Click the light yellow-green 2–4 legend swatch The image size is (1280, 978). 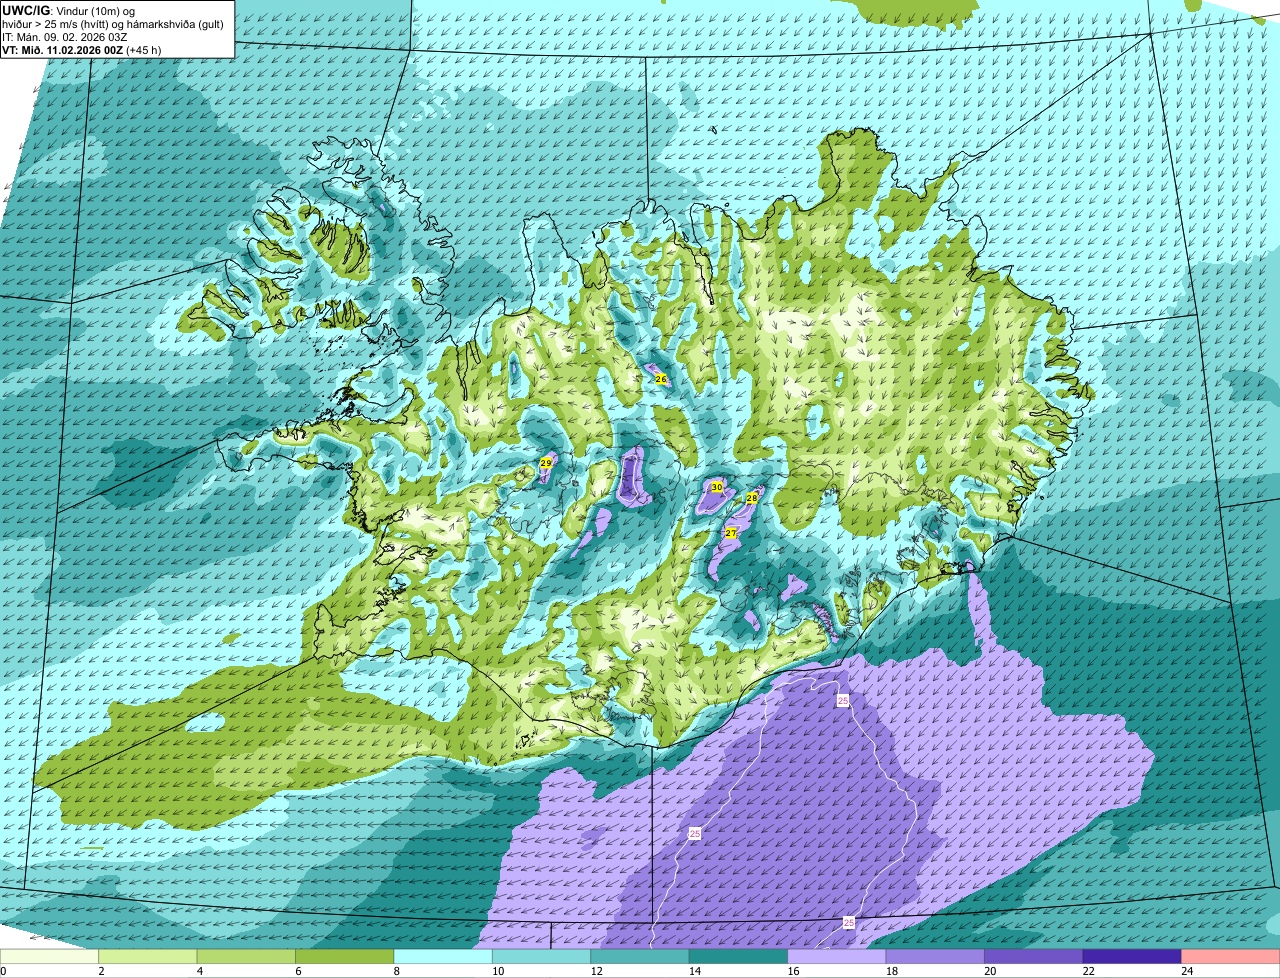148,956
